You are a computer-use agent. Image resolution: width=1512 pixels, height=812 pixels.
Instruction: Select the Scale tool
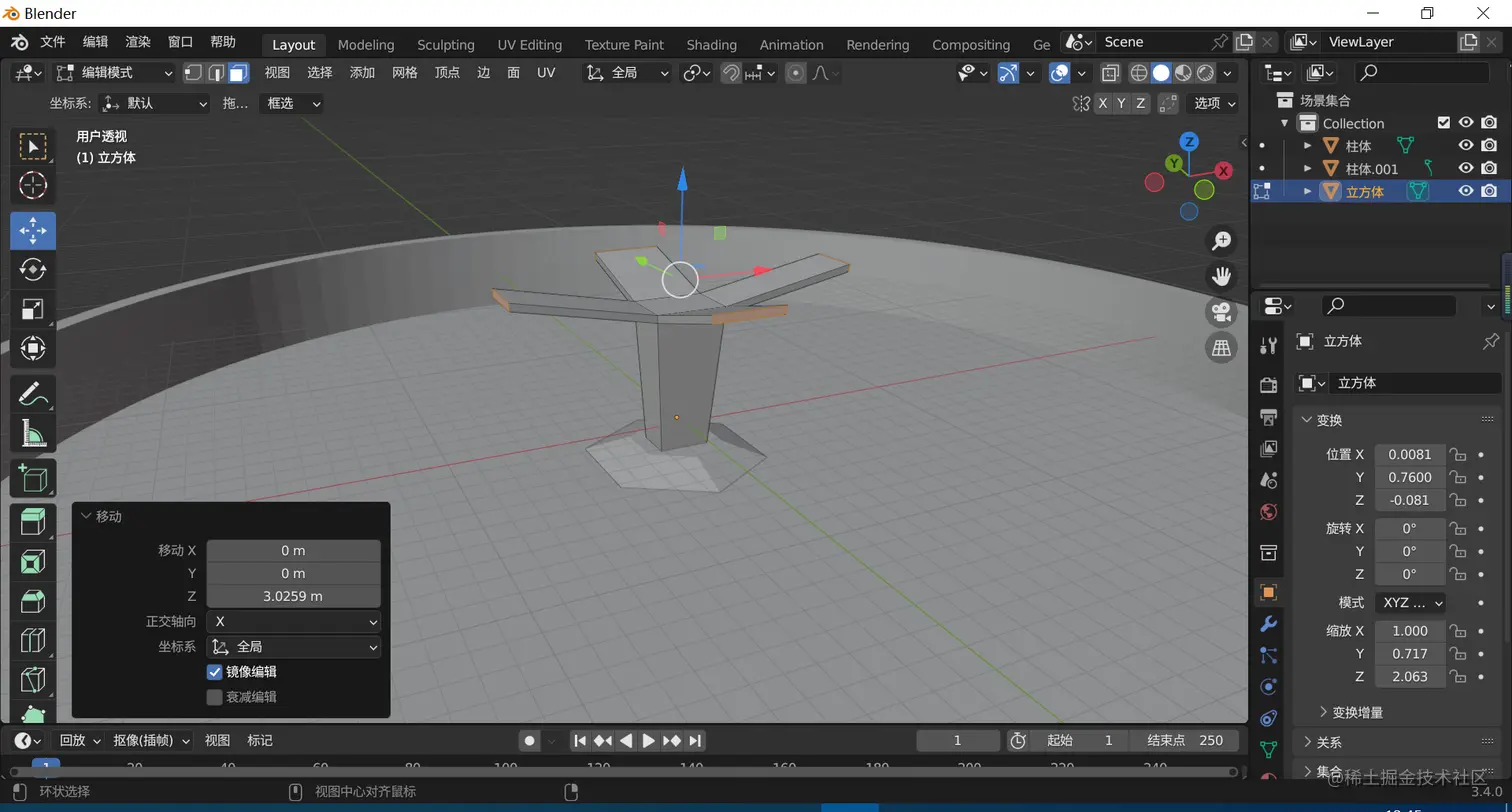33,309
